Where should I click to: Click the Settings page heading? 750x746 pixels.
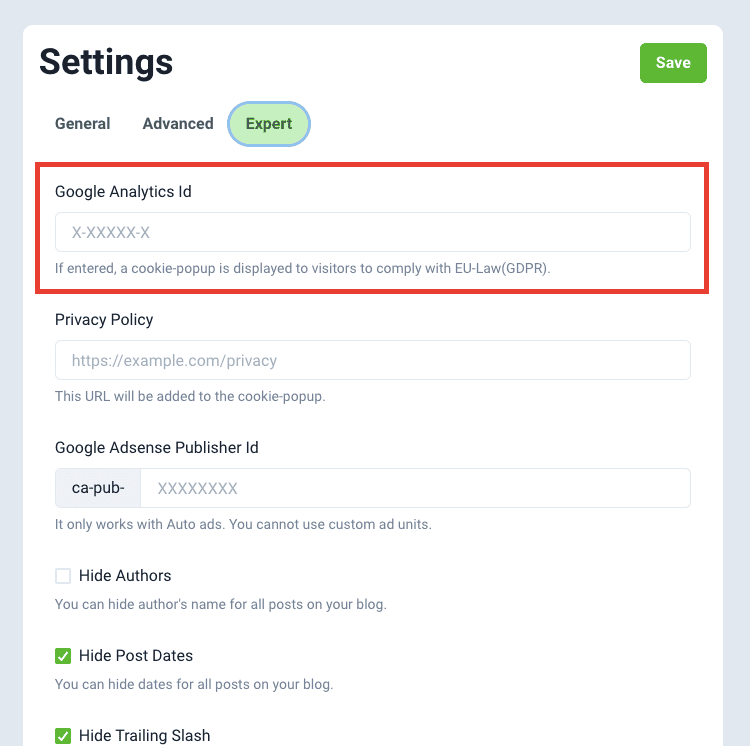tap(106, 62)
